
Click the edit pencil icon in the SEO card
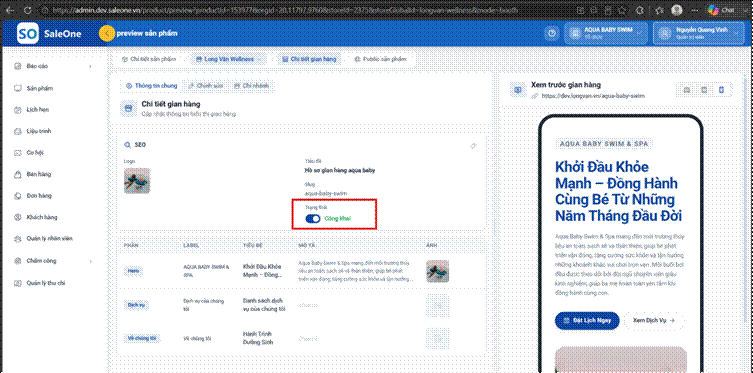point(474,145)
